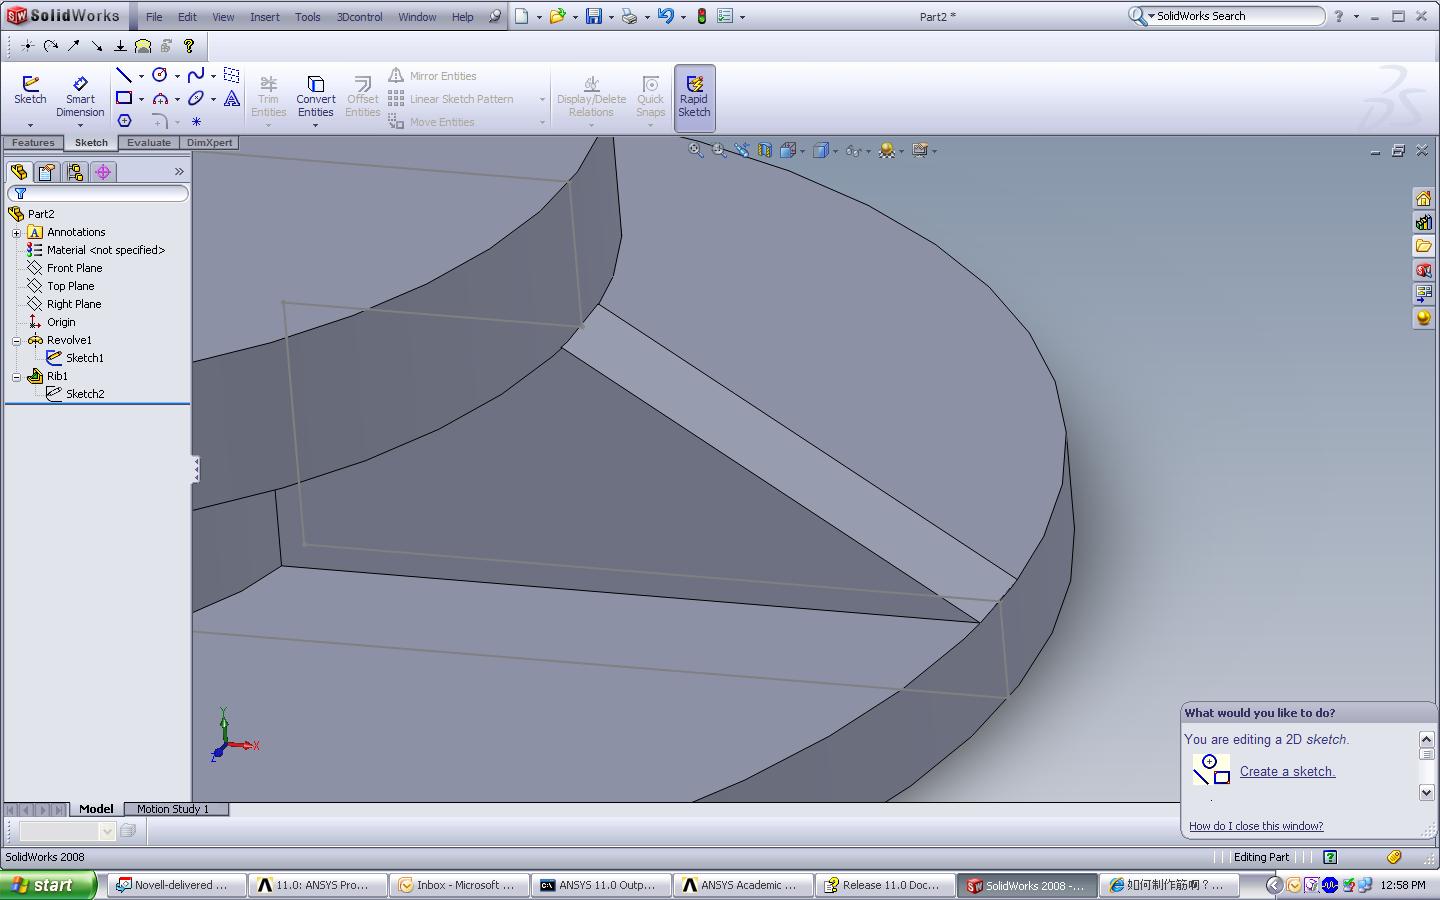Viewport: 1440px width, 900px height.
Task: Collapse the Rib1 tree node
Action: pos(17,376)
